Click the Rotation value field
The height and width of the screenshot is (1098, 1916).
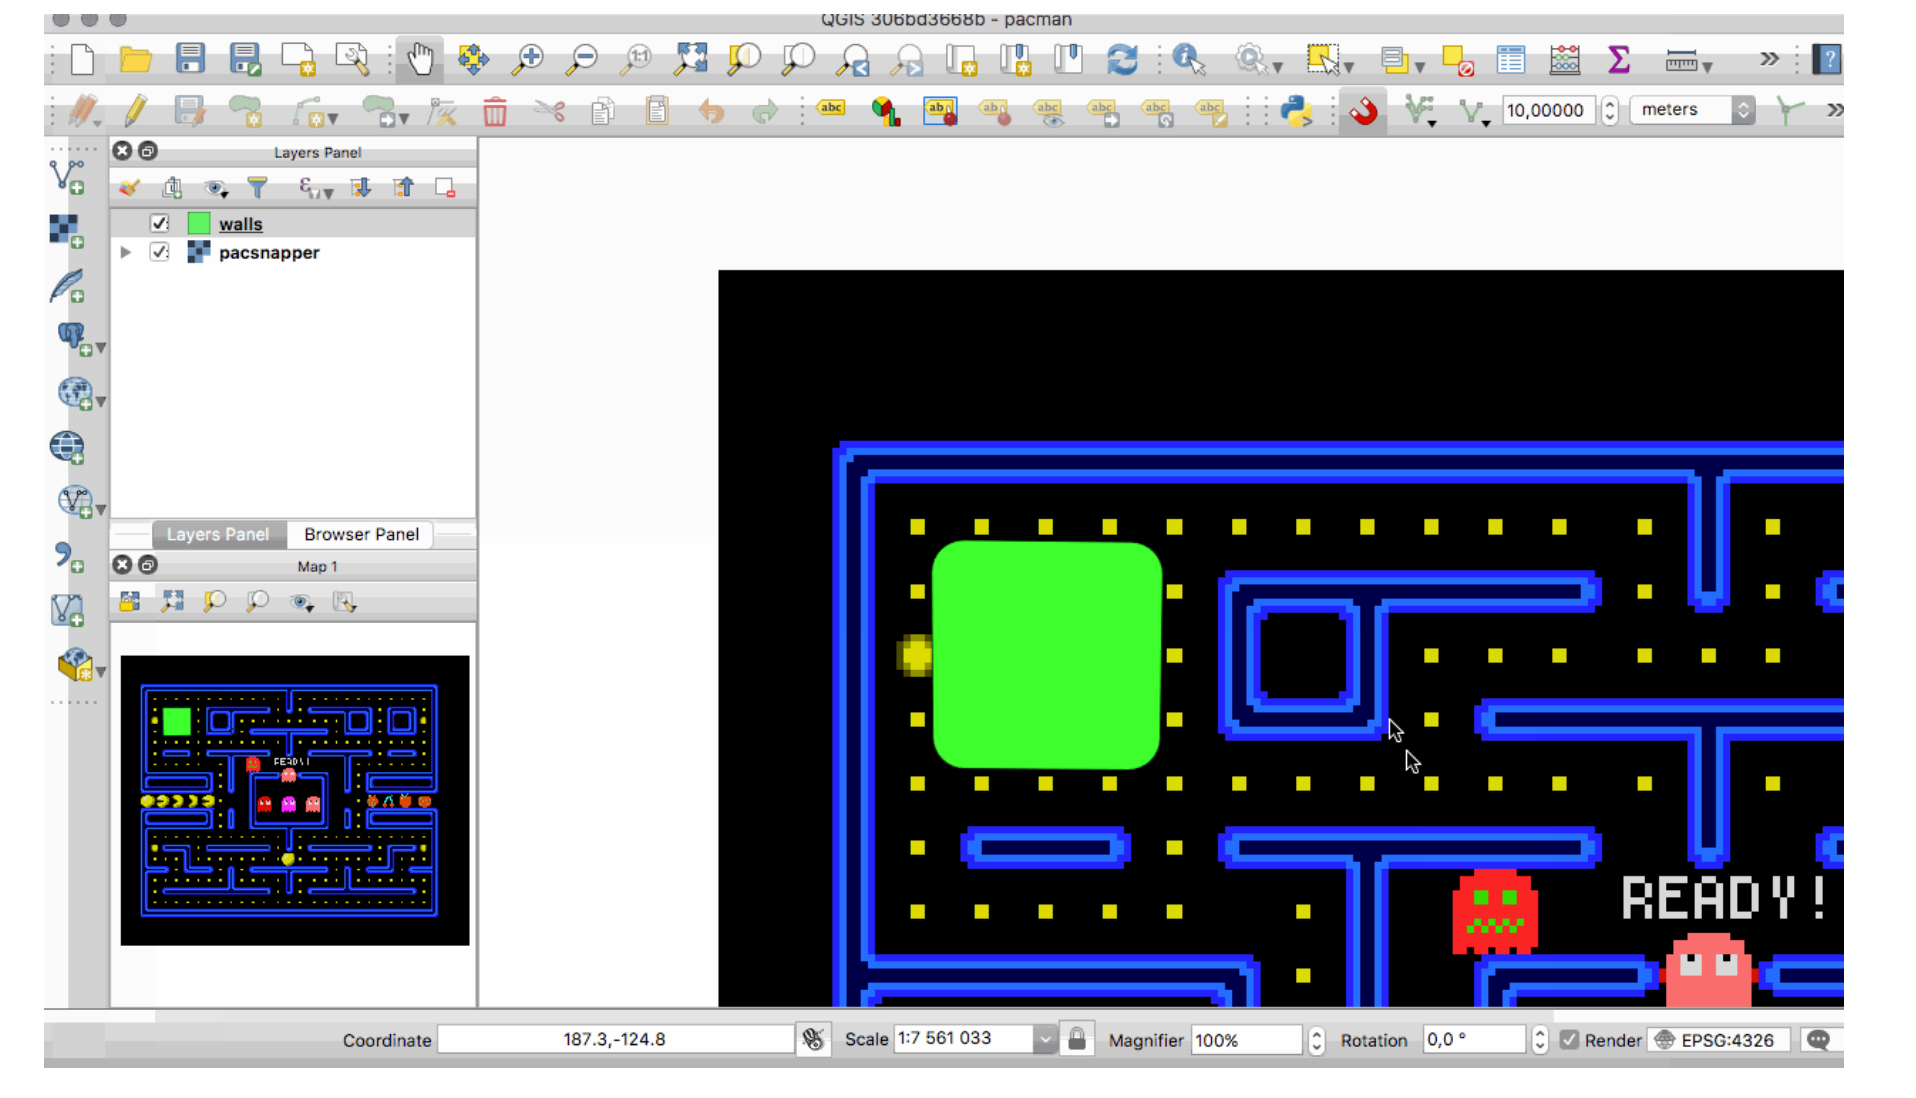pos(1475,1040)
